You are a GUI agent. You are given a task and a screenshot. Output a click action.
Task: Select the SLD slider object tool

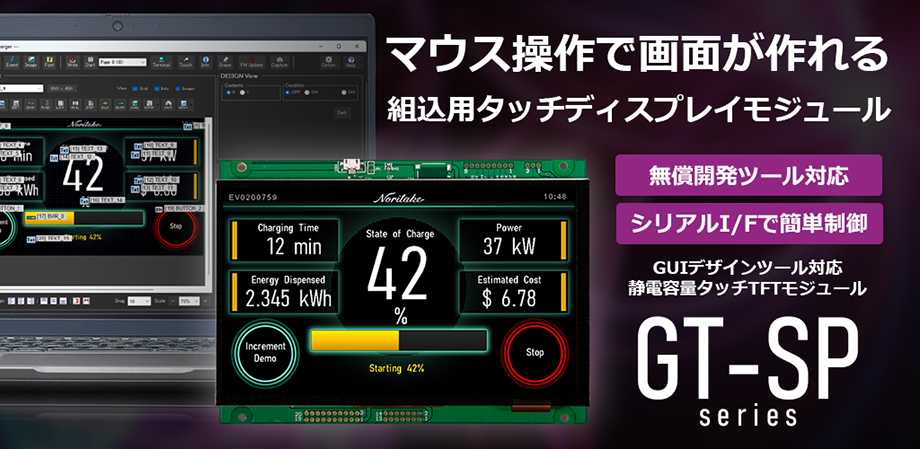click(x=105, y=104)
